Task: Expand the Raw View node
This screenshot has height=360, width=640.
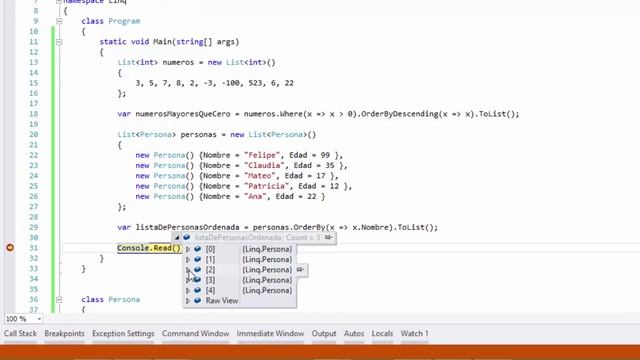Action: point(188,300)
